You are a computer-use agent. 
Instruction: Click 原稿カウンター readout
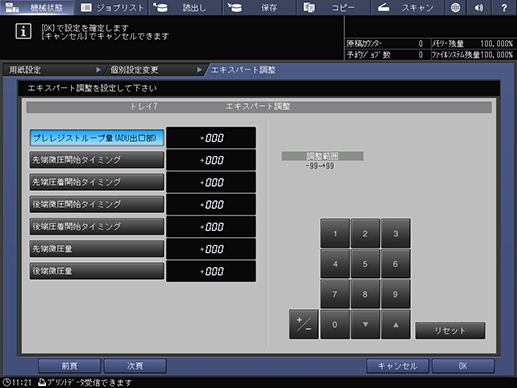pos(385,44)
